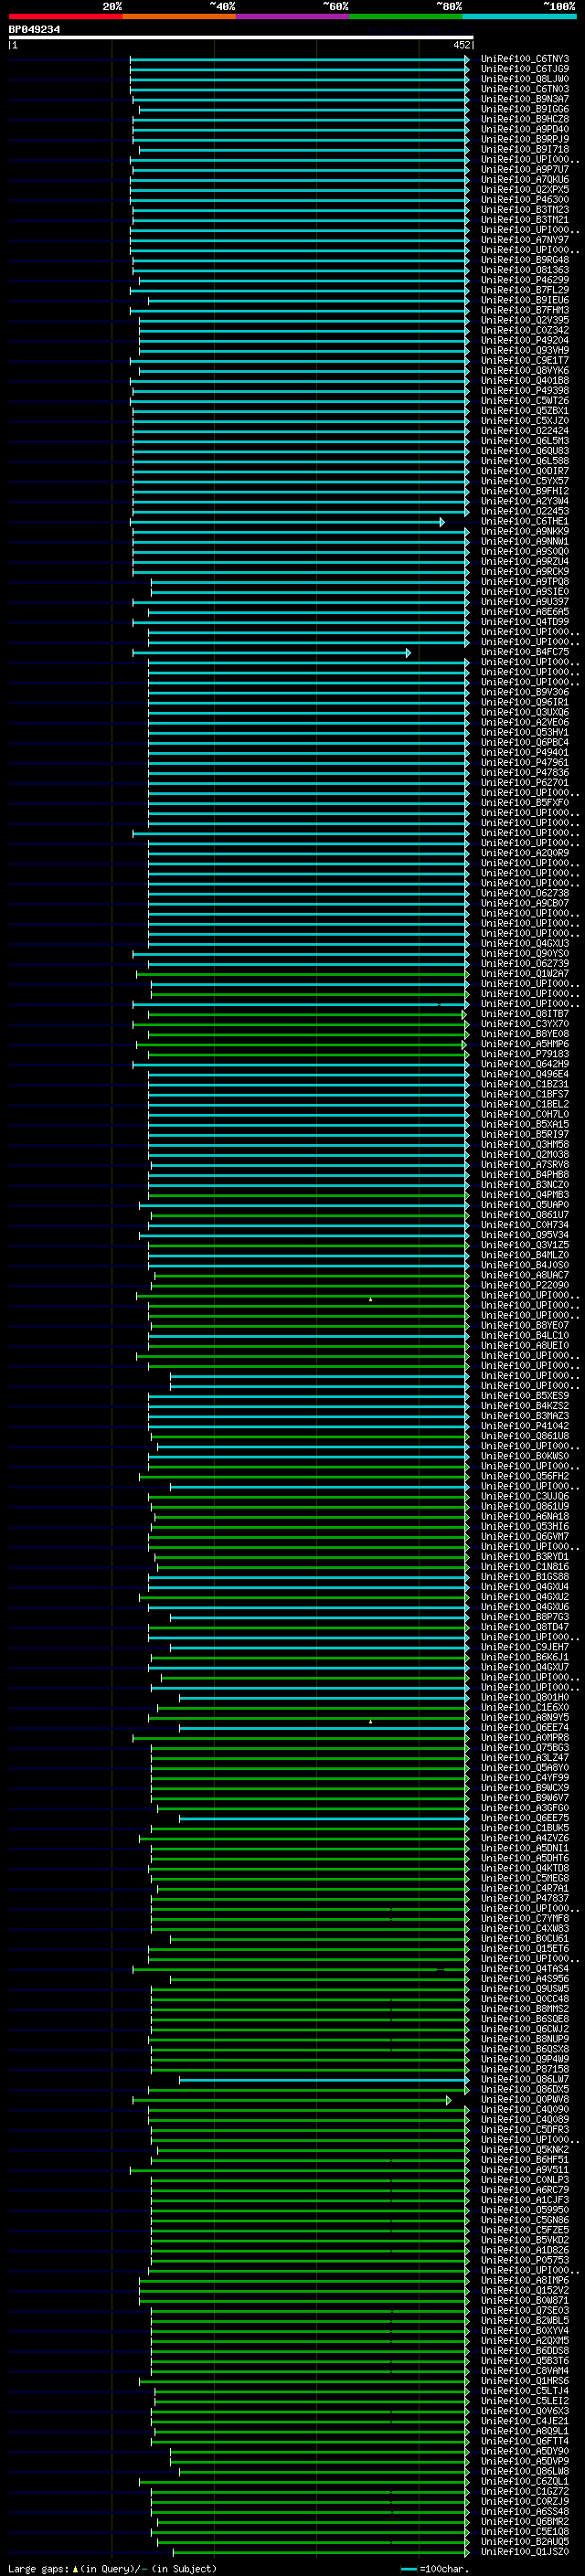
Task: Select hit label UniRef100_A7QKU6
Action: pos(525,180)
